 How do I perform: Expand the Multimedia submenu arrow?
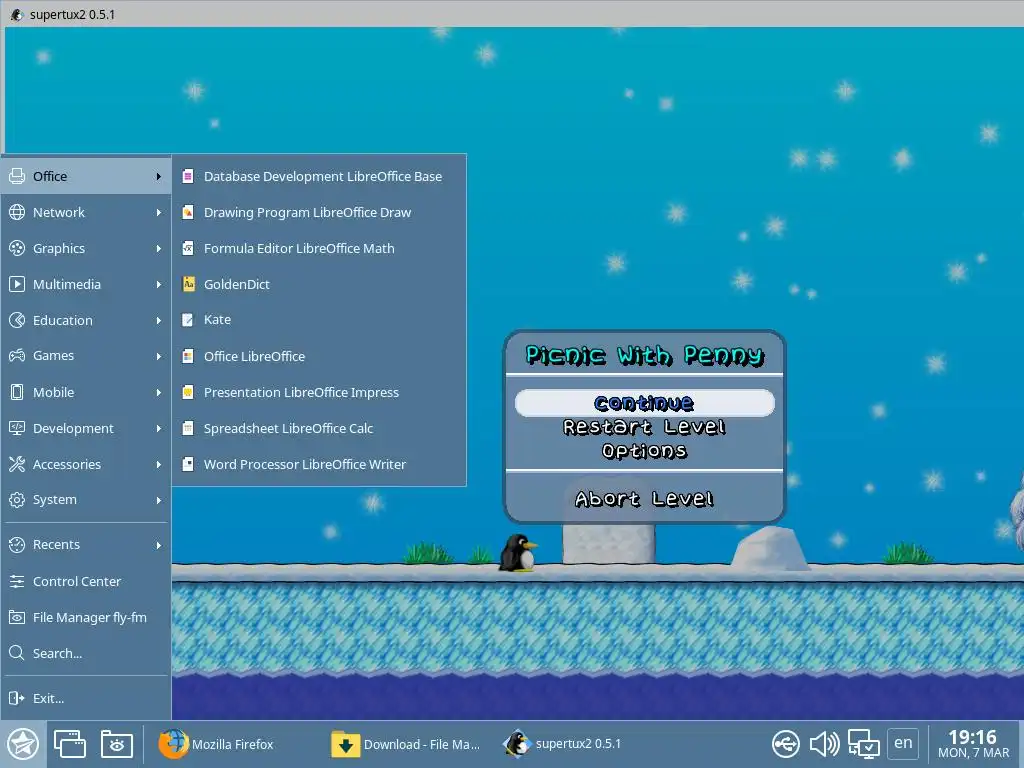(159, 284)
